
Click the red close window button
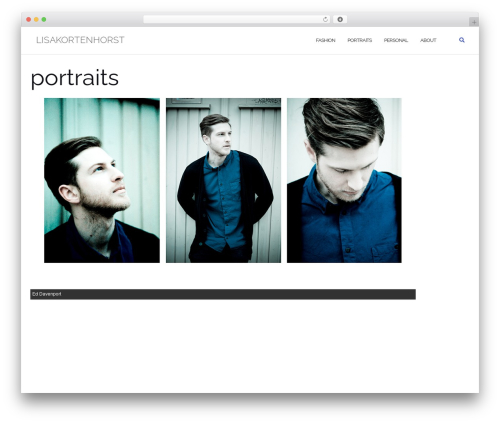(x=29, y=19)
